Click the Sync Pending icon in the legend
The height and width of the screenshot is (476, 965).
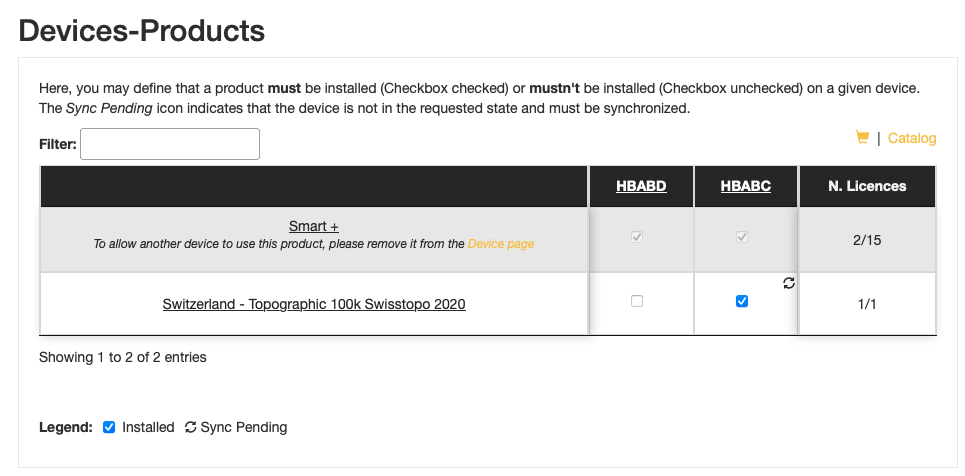(x=191, y=427)
